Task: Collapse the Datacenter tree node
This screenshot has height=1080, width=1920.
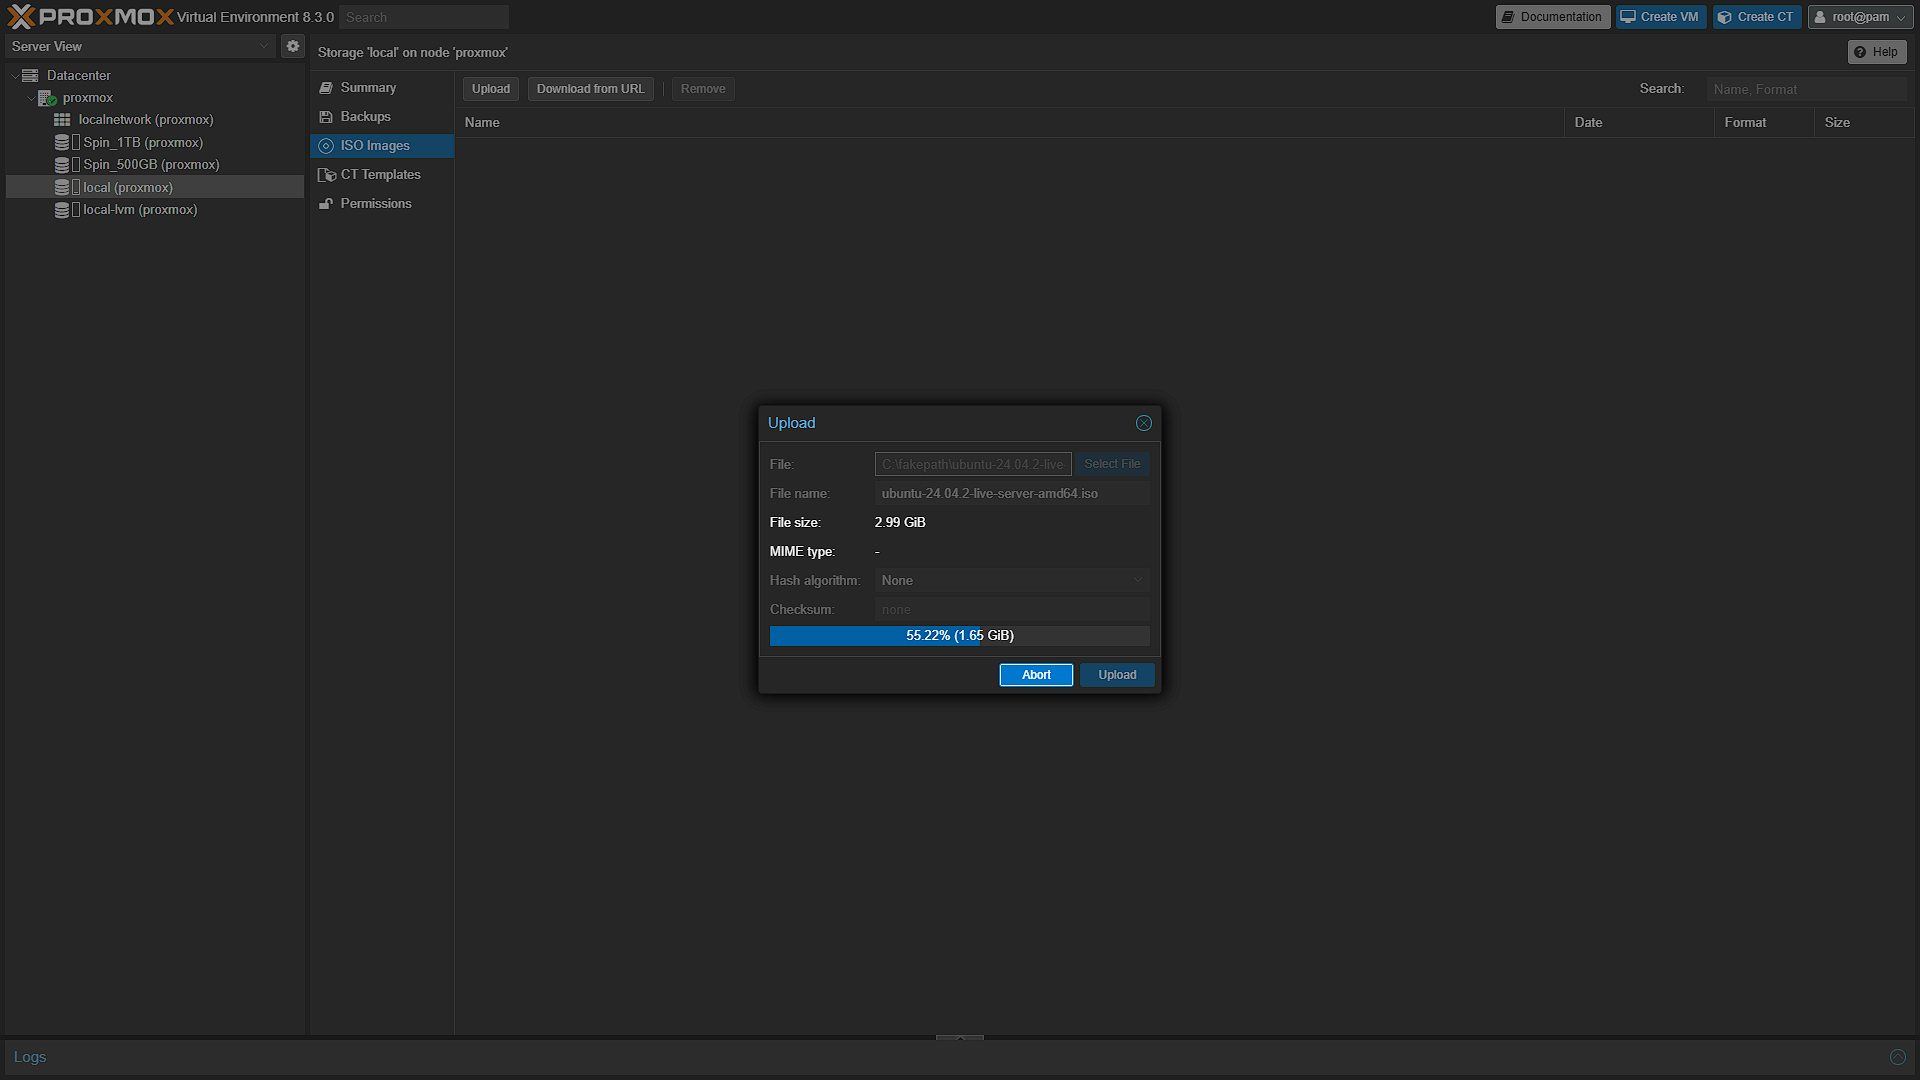Action: pyautogui.click(x=14, y=76)
